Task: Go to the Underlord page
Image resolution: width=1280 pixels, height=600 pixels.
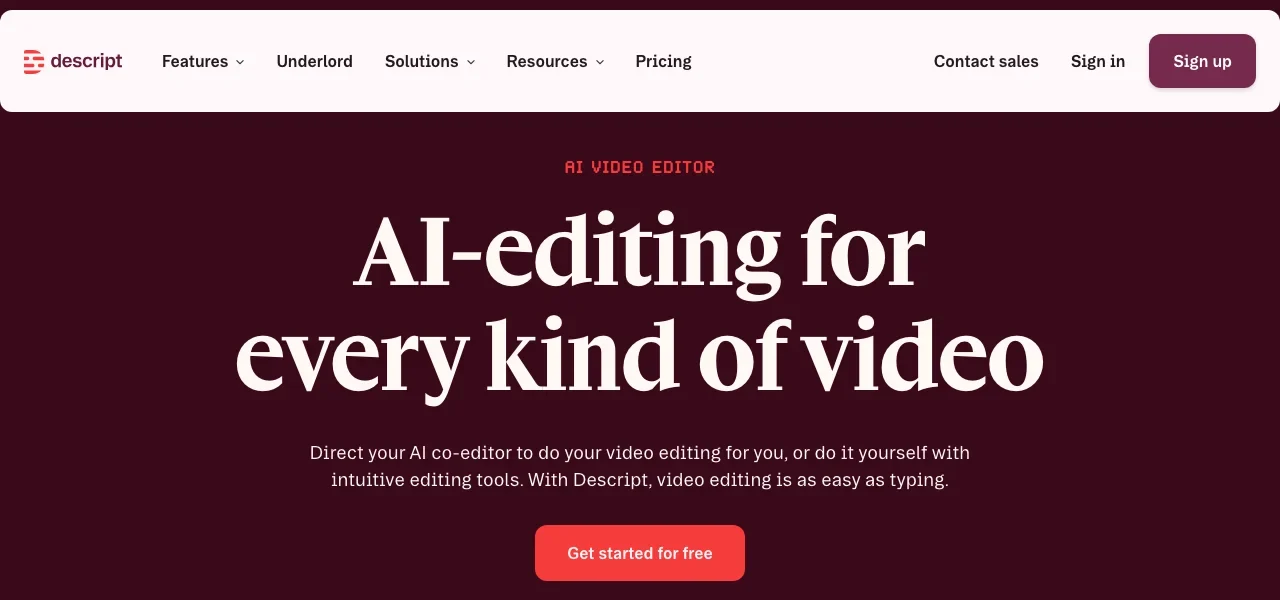Action: click(315, 61)
